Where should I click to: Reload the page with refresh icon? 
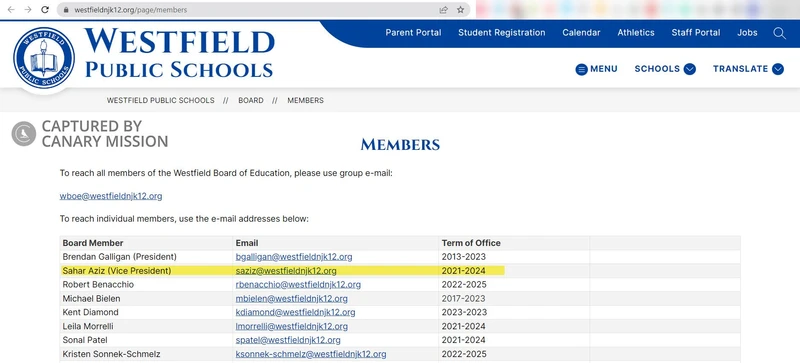45,10
